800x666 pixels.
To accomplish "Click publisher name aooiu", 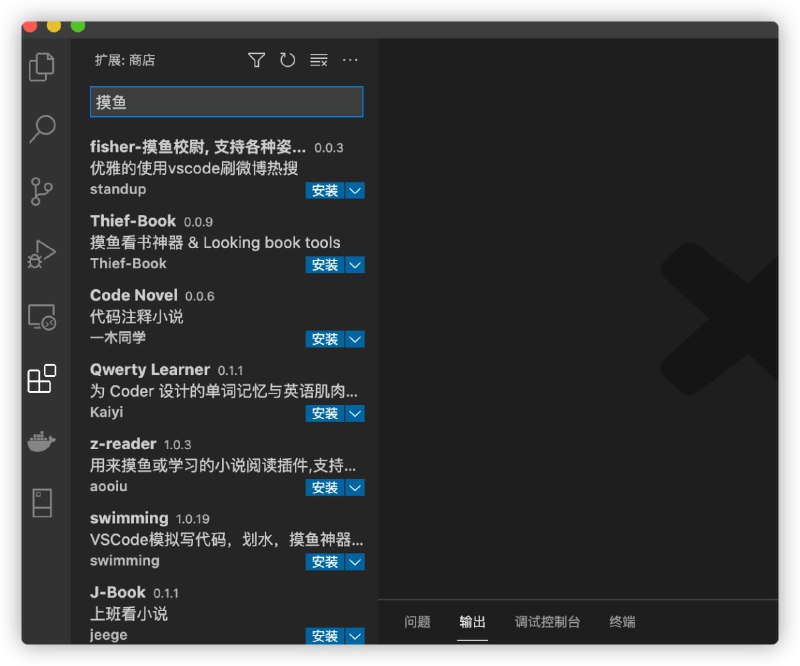I will click(109, 486).
